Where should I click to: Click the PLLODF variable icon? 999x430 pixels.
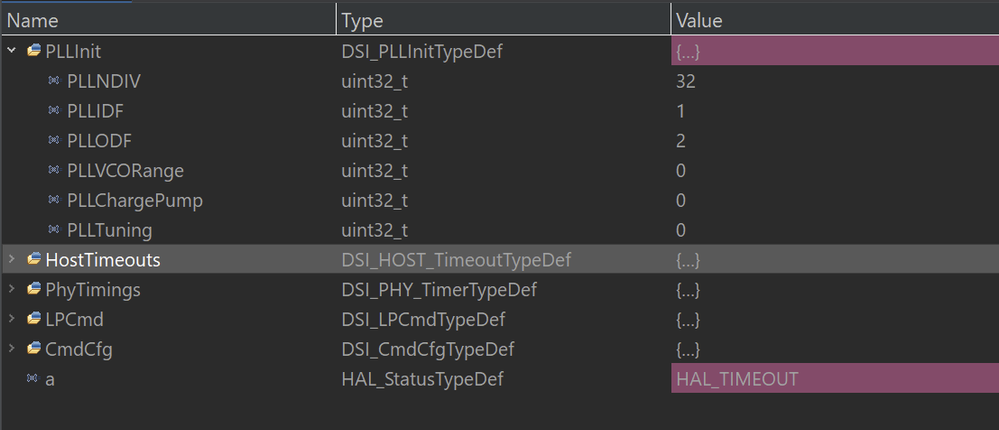coord(54,141)
